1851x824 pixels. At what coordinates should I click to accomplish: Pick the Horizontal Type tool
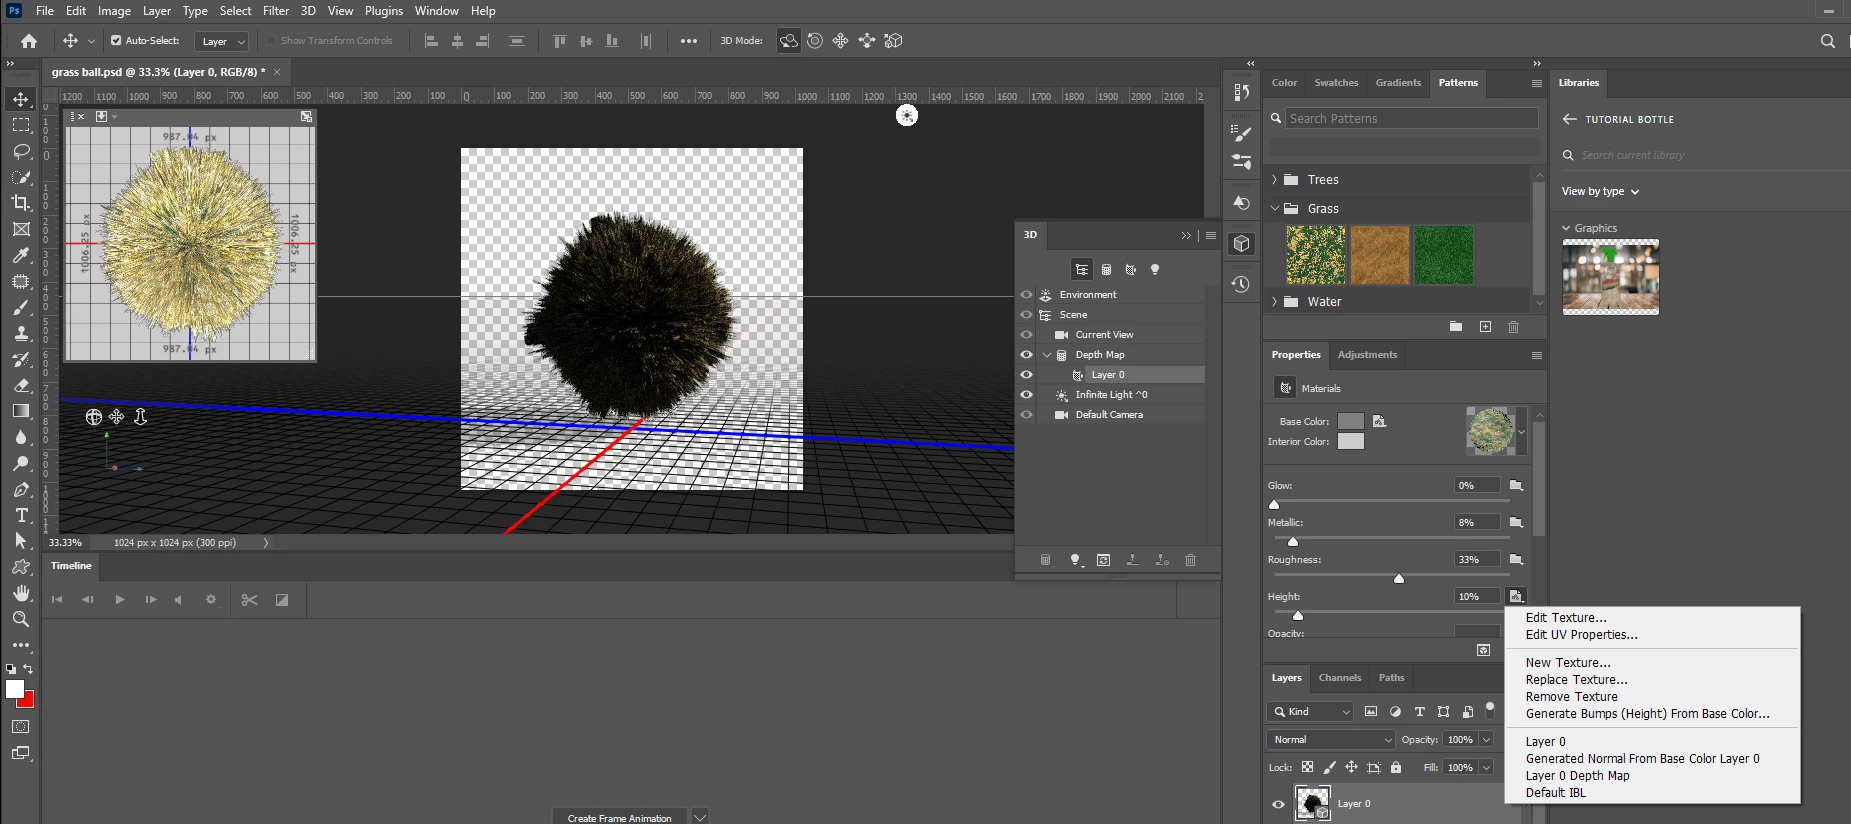coord(21,515)
